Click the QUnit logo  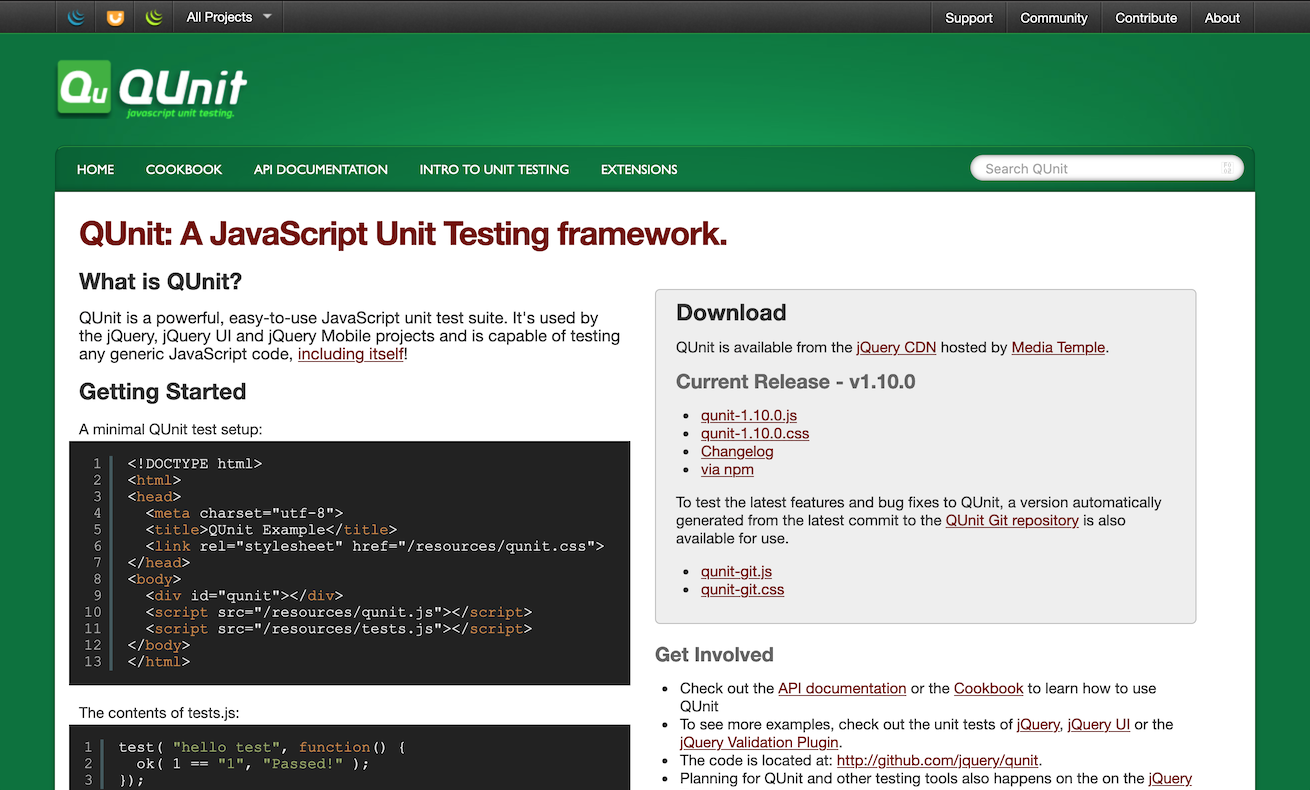pos(152,89)
